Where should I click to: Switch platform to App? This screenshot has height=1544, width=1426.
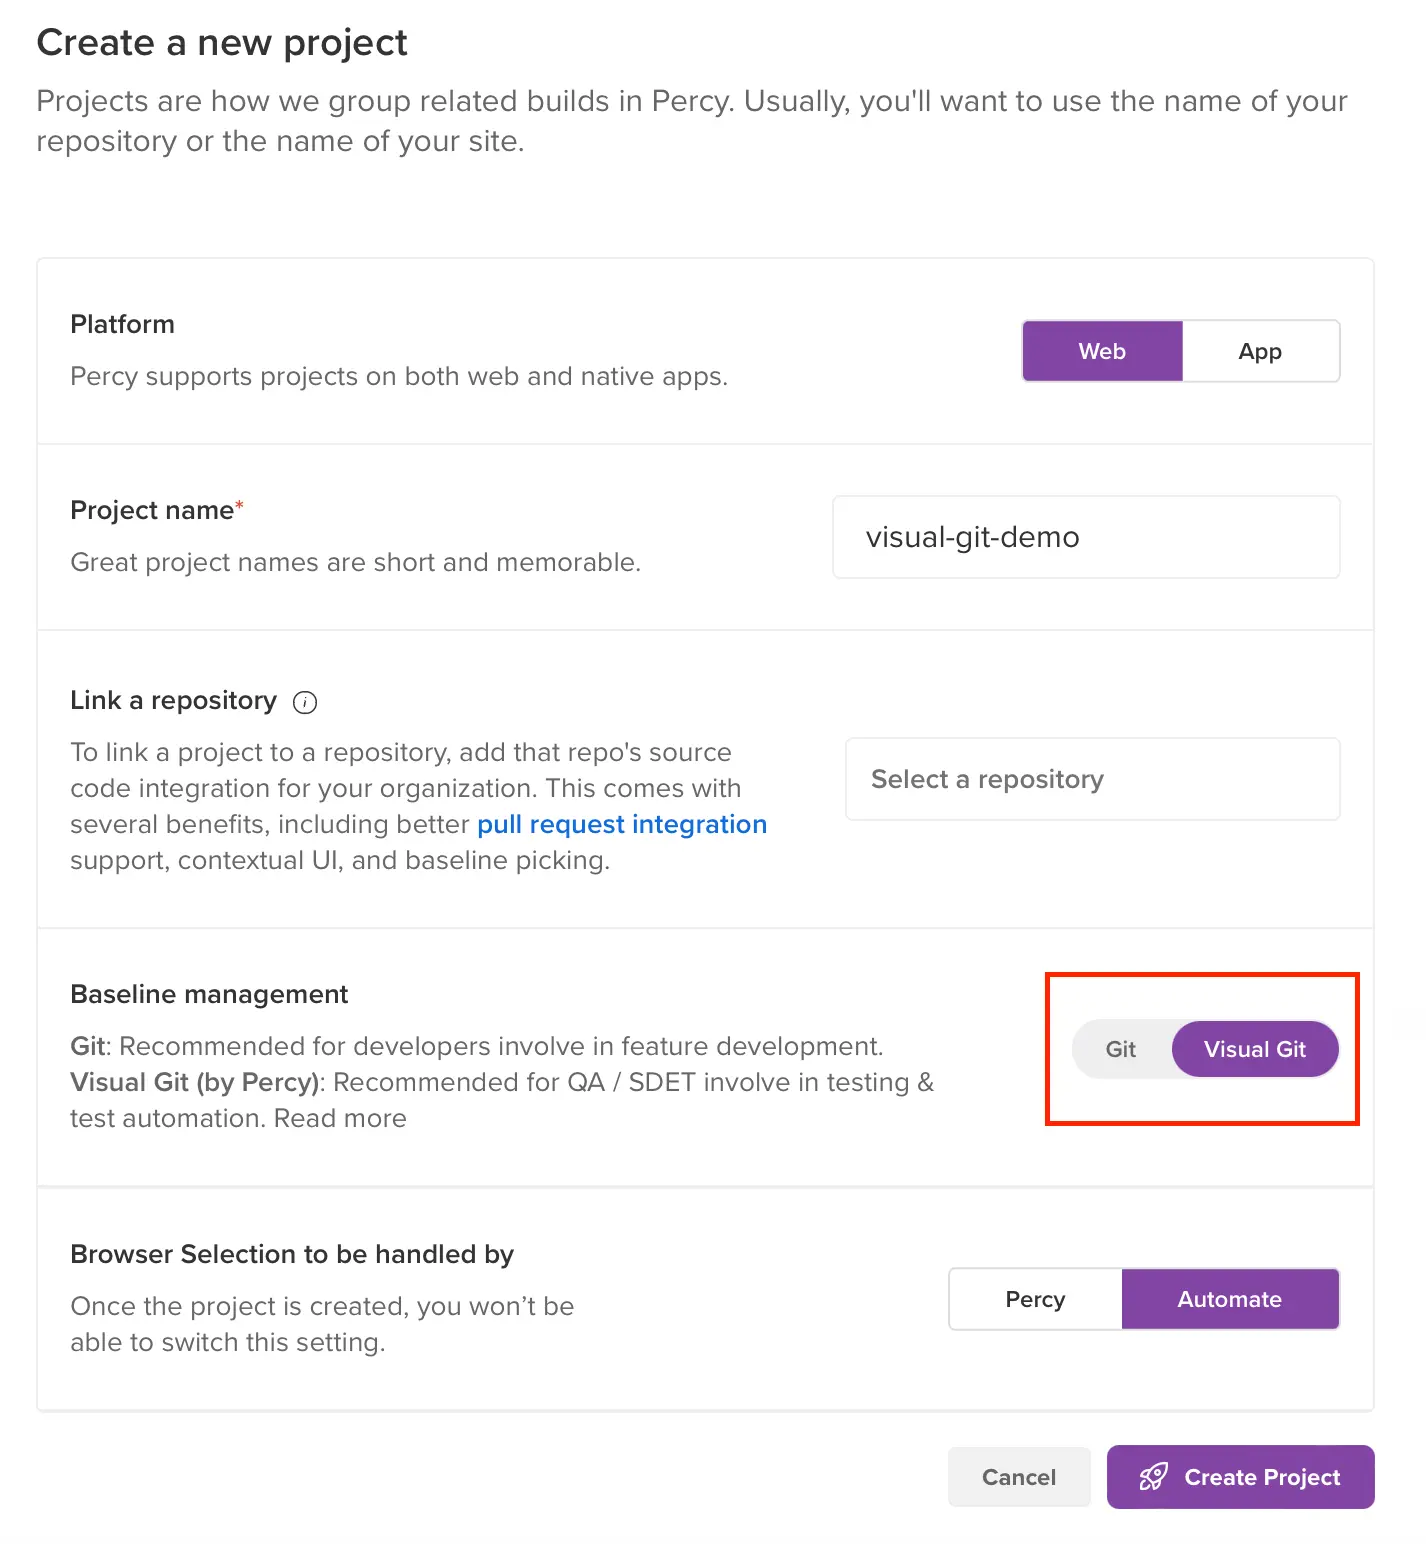coord(1260,351)
